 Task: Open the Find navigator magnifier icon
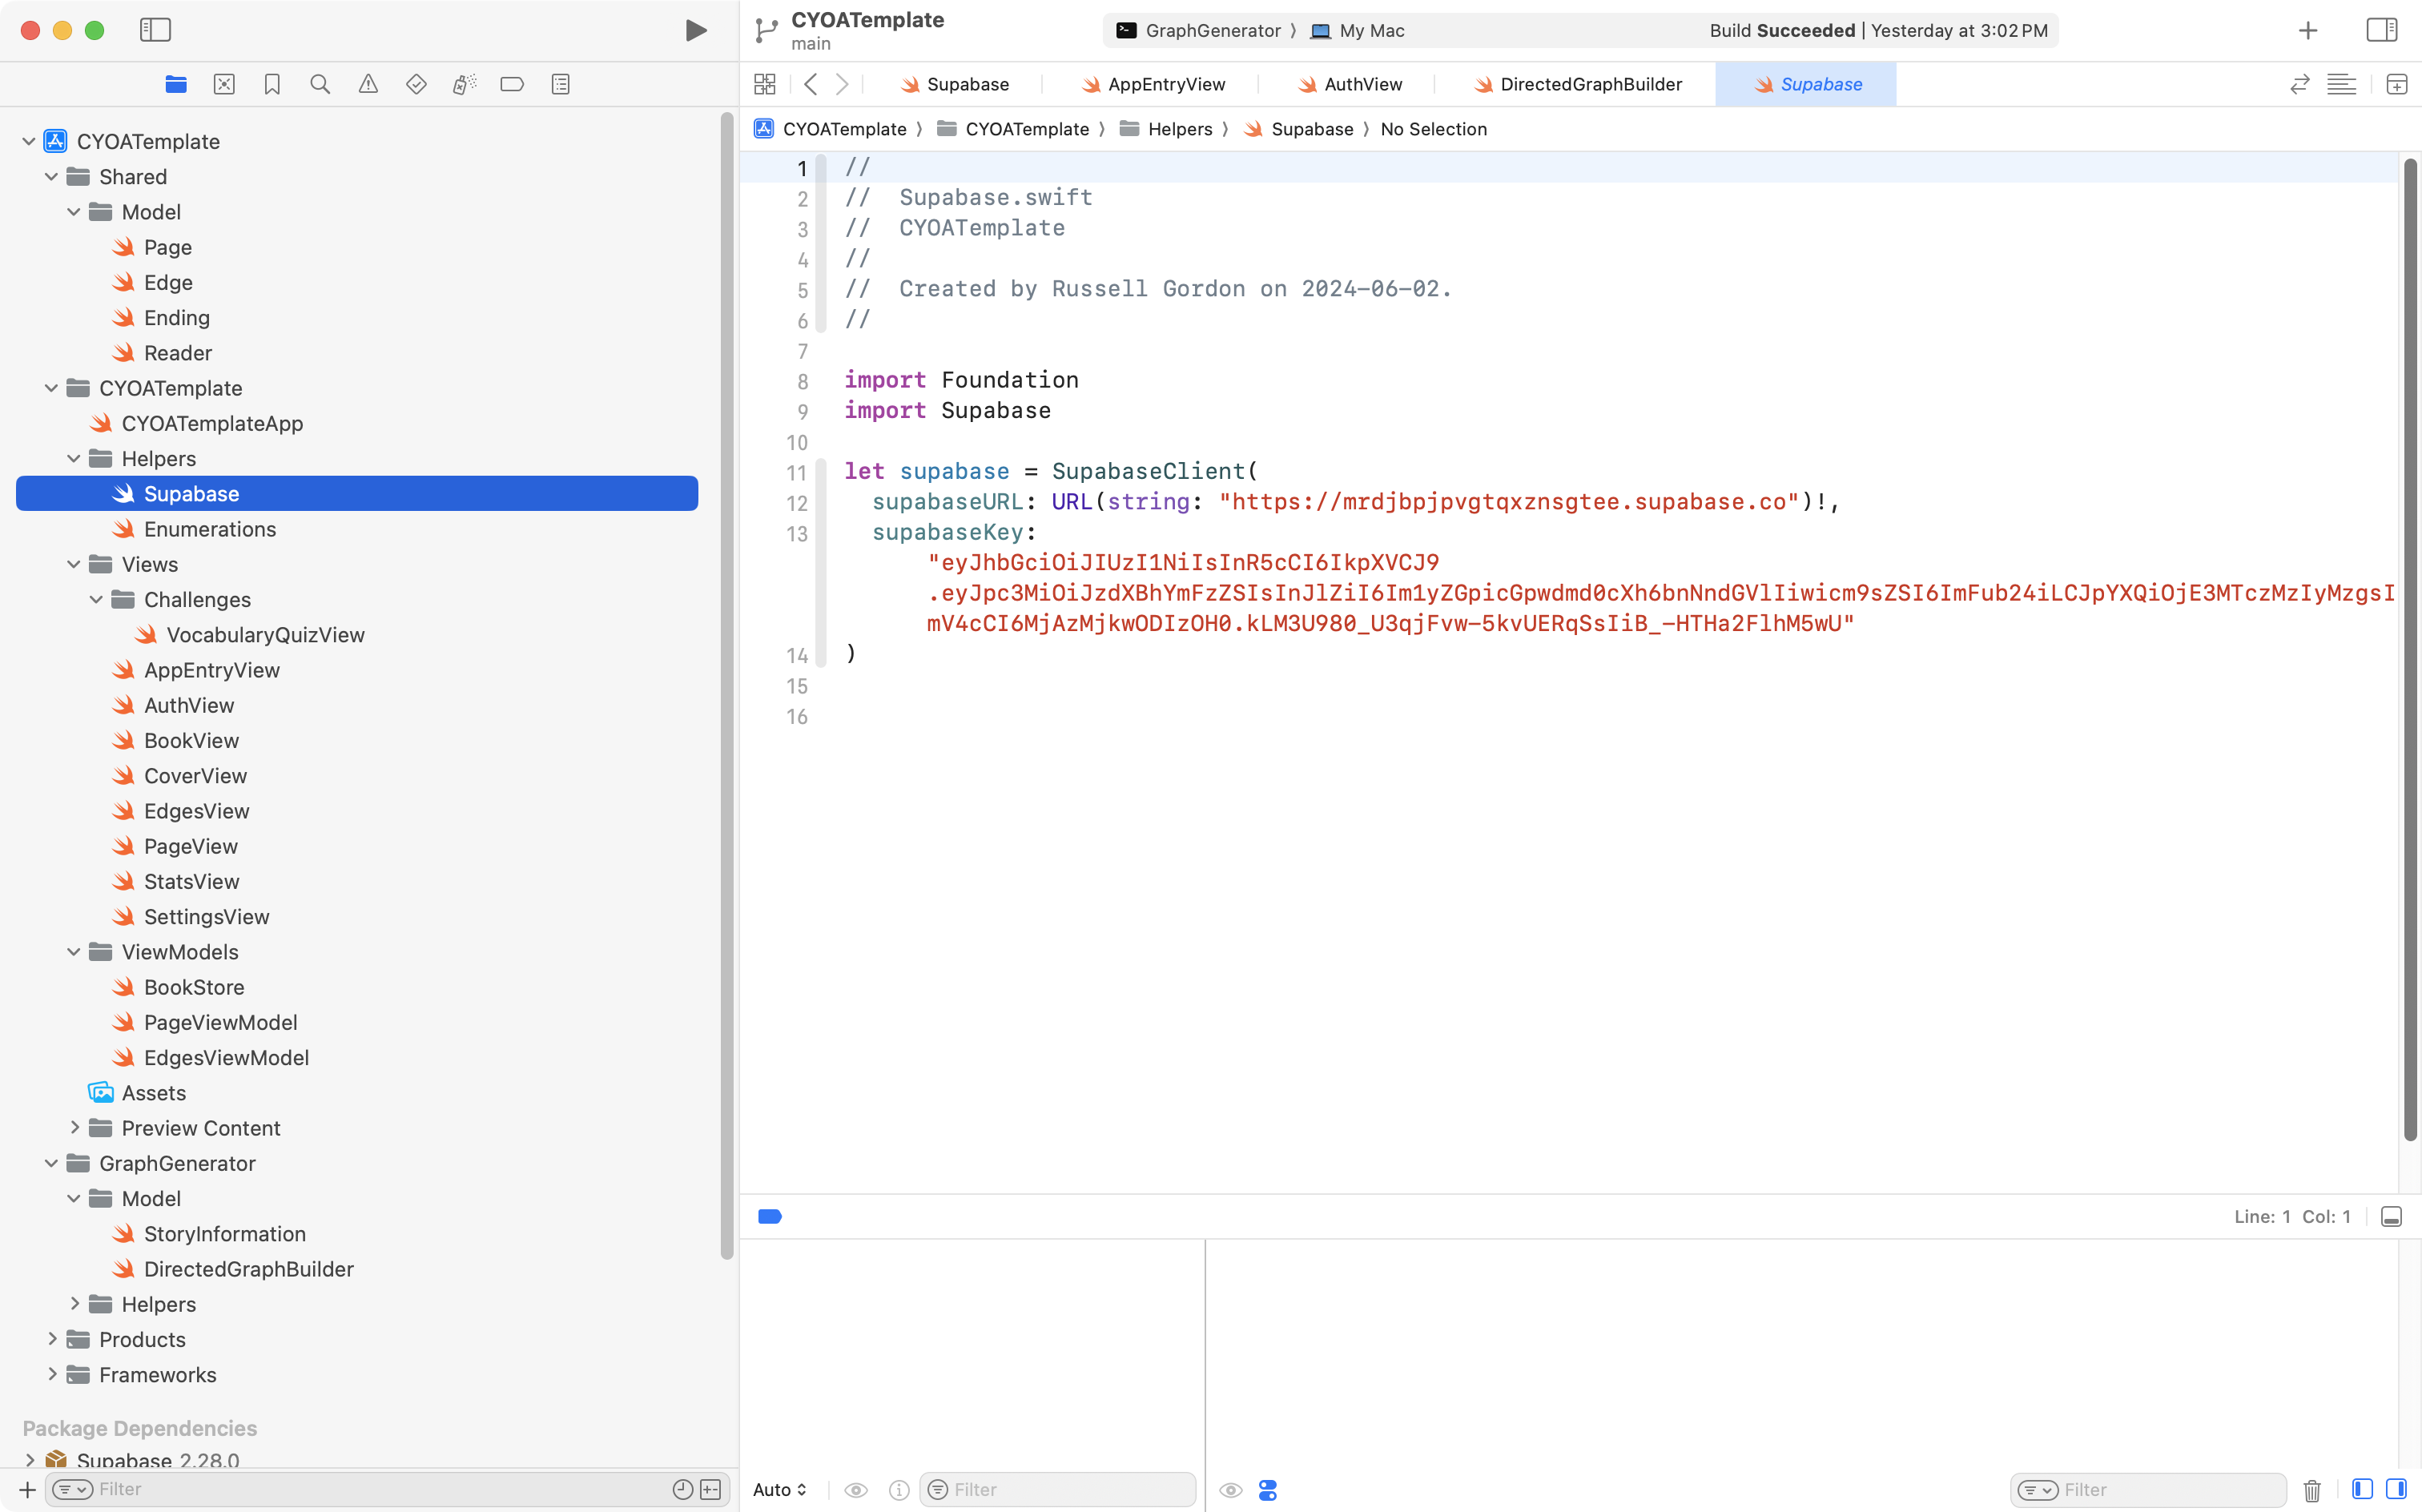coord(320,84)
